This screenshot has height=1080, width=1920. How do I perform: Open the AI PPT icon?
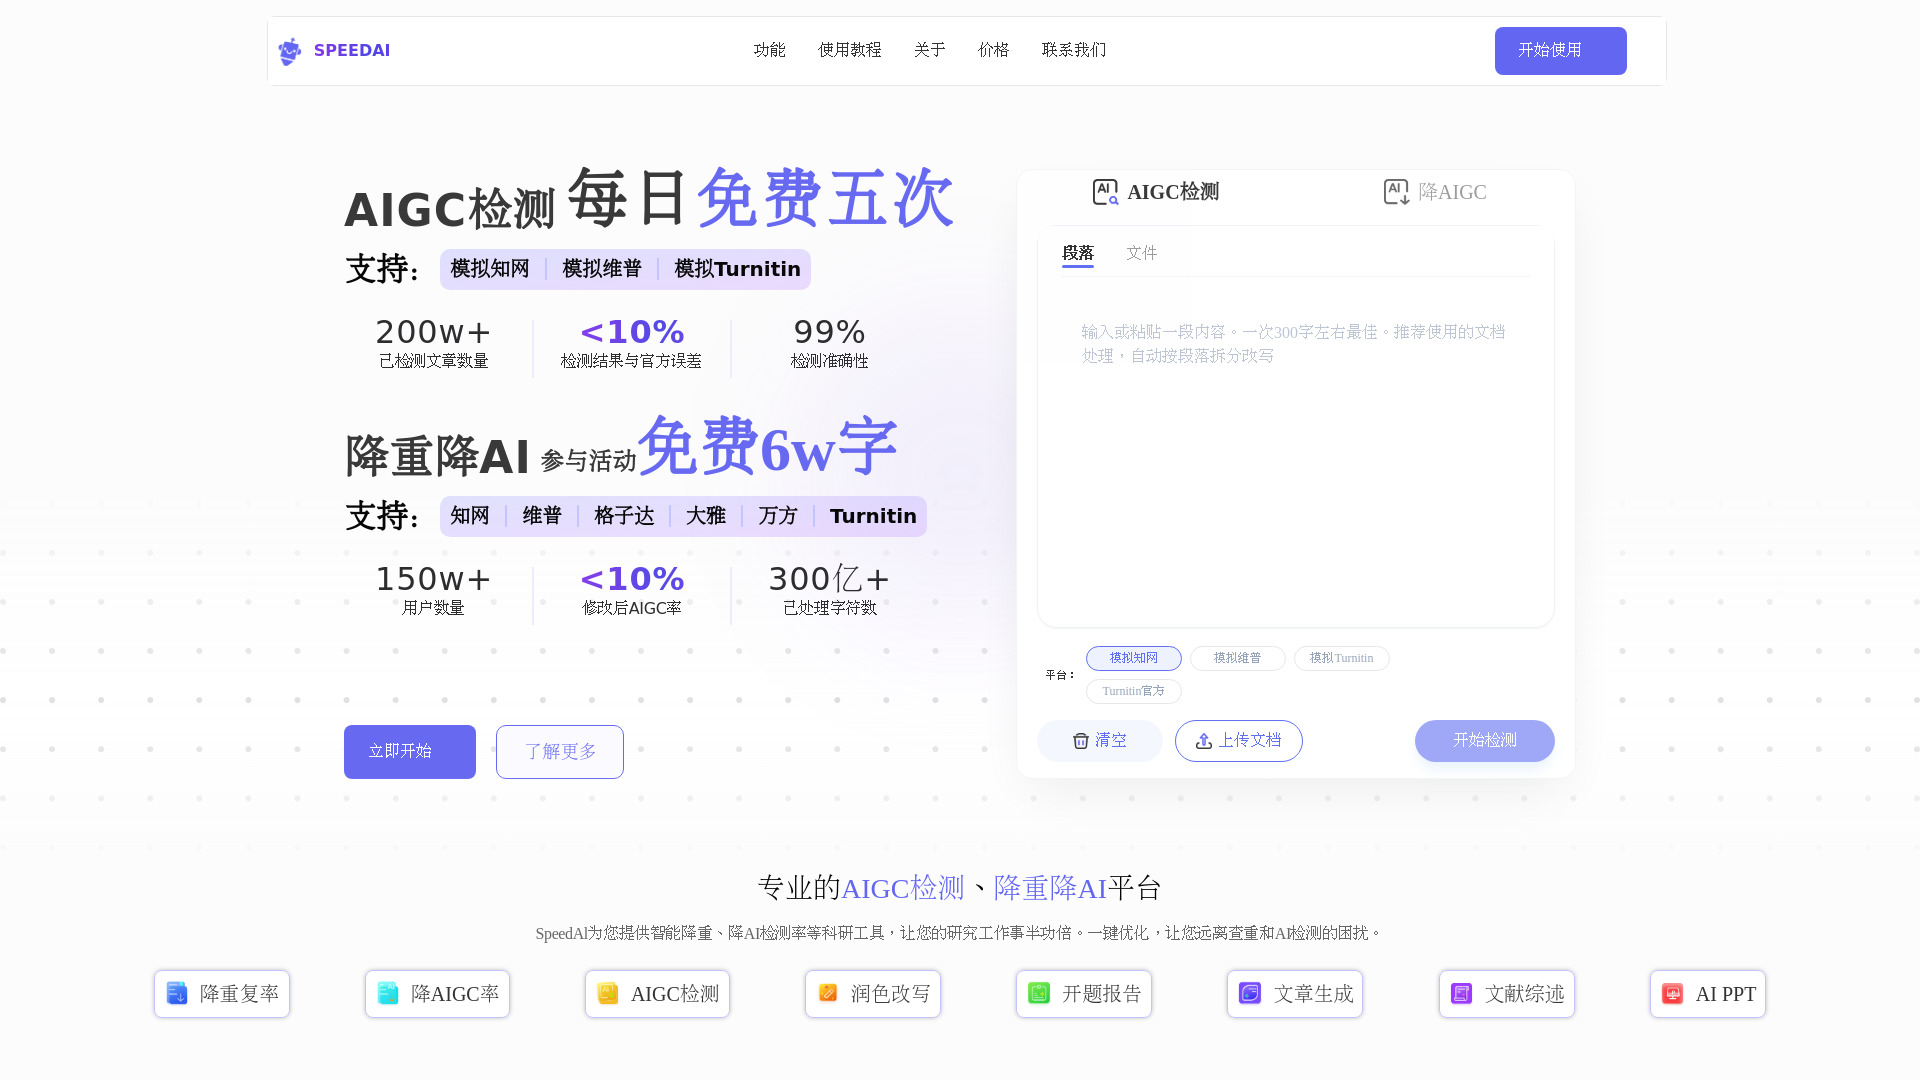click(1672, 993)
